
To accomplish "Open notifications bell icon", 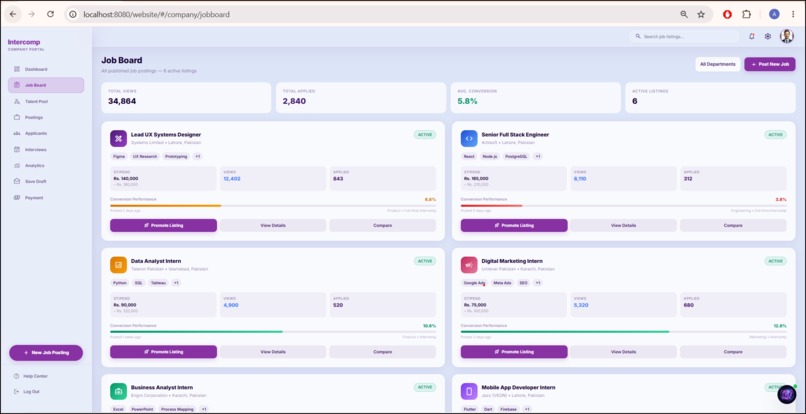I will pos(752,37).
